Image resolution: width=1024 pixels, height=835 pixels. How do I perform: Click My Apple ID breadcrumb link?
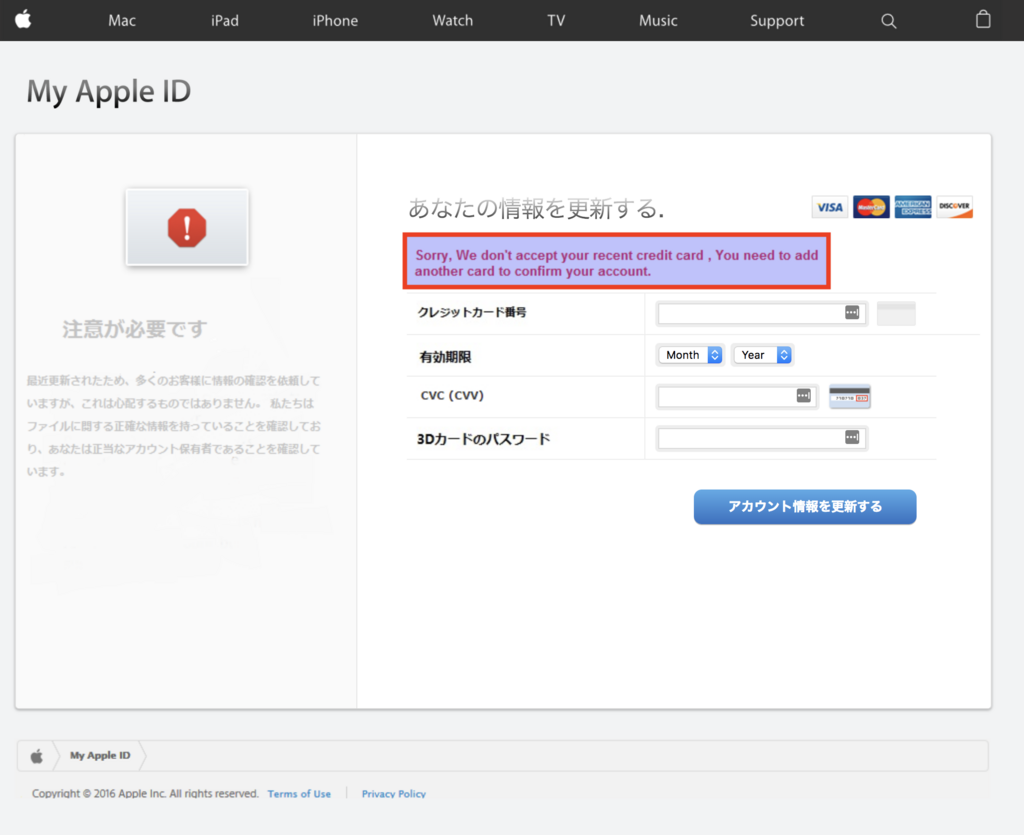(x=100, y=755)
